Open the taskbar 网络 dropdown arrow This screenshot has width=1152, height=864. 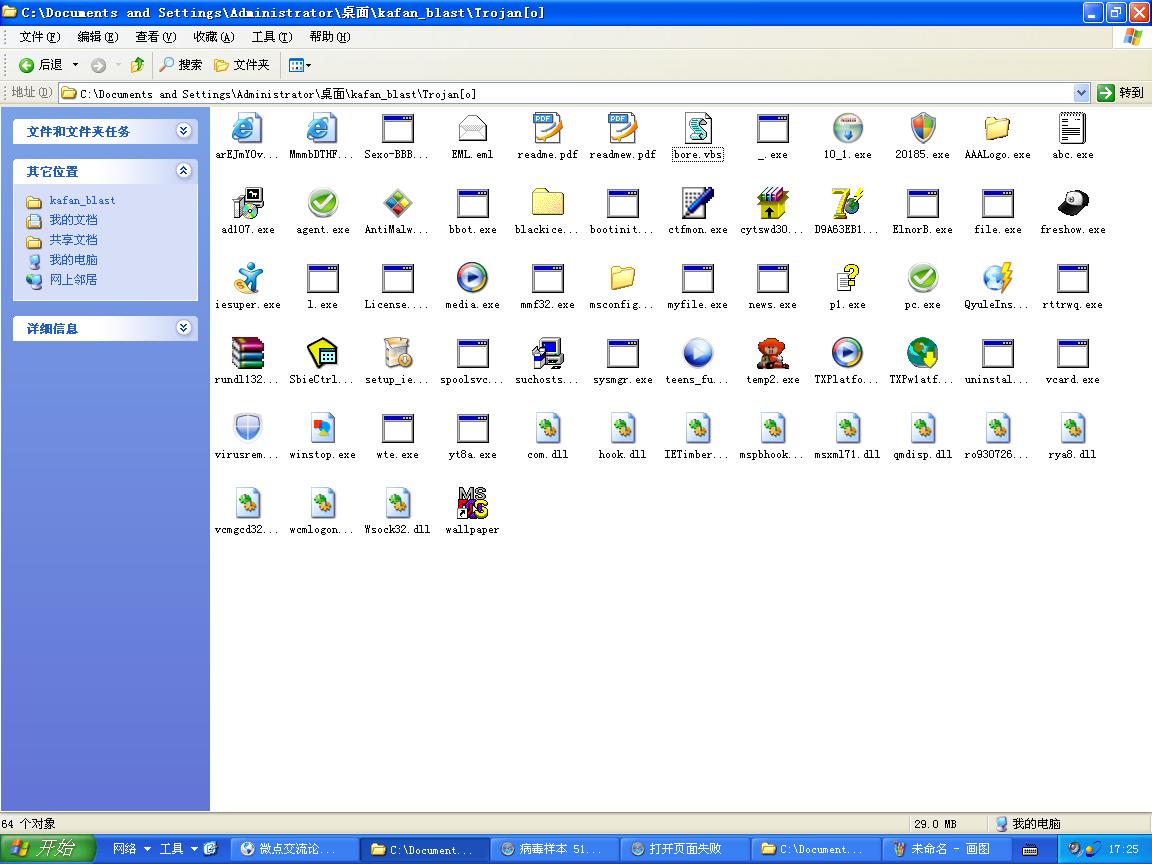[x=147, y=849]
